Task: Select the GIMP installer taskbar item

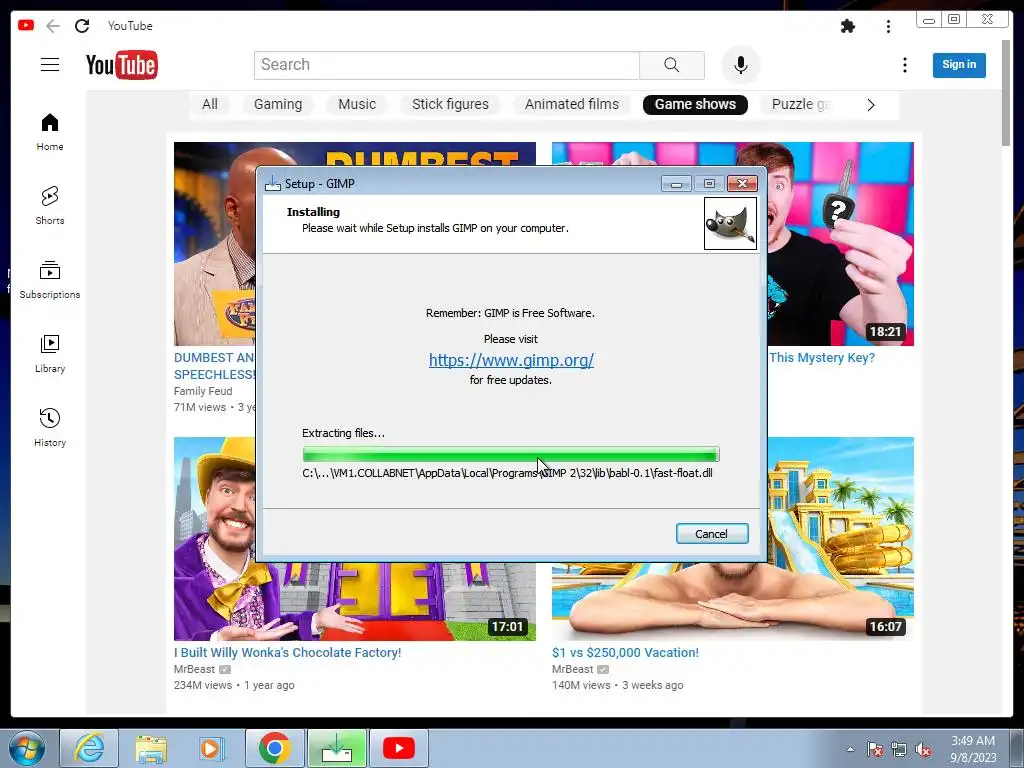Action: [x=337, y=748]
